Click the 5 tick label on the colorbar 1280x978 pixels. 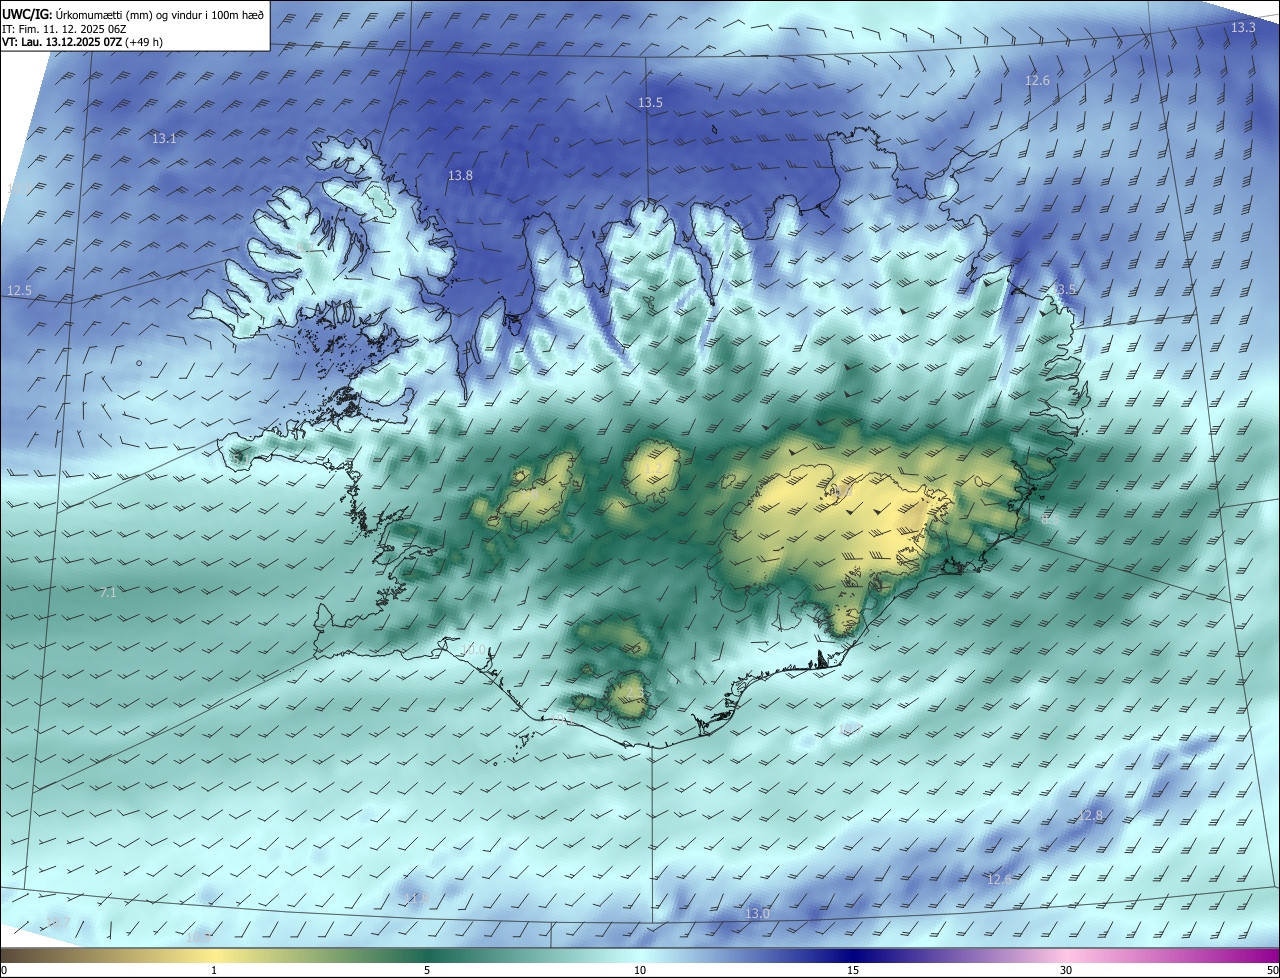click(427, 970)
